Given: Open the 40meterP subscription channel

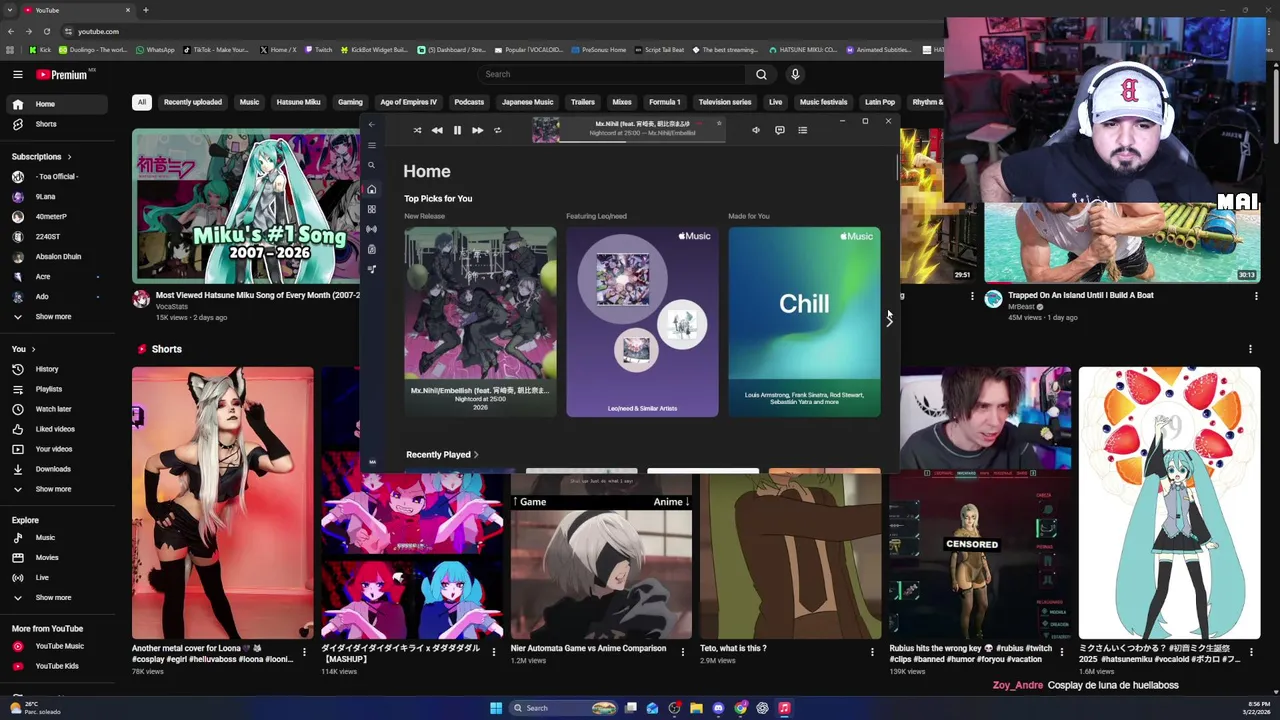Looking at the screenshot, I should coord(58,216).
